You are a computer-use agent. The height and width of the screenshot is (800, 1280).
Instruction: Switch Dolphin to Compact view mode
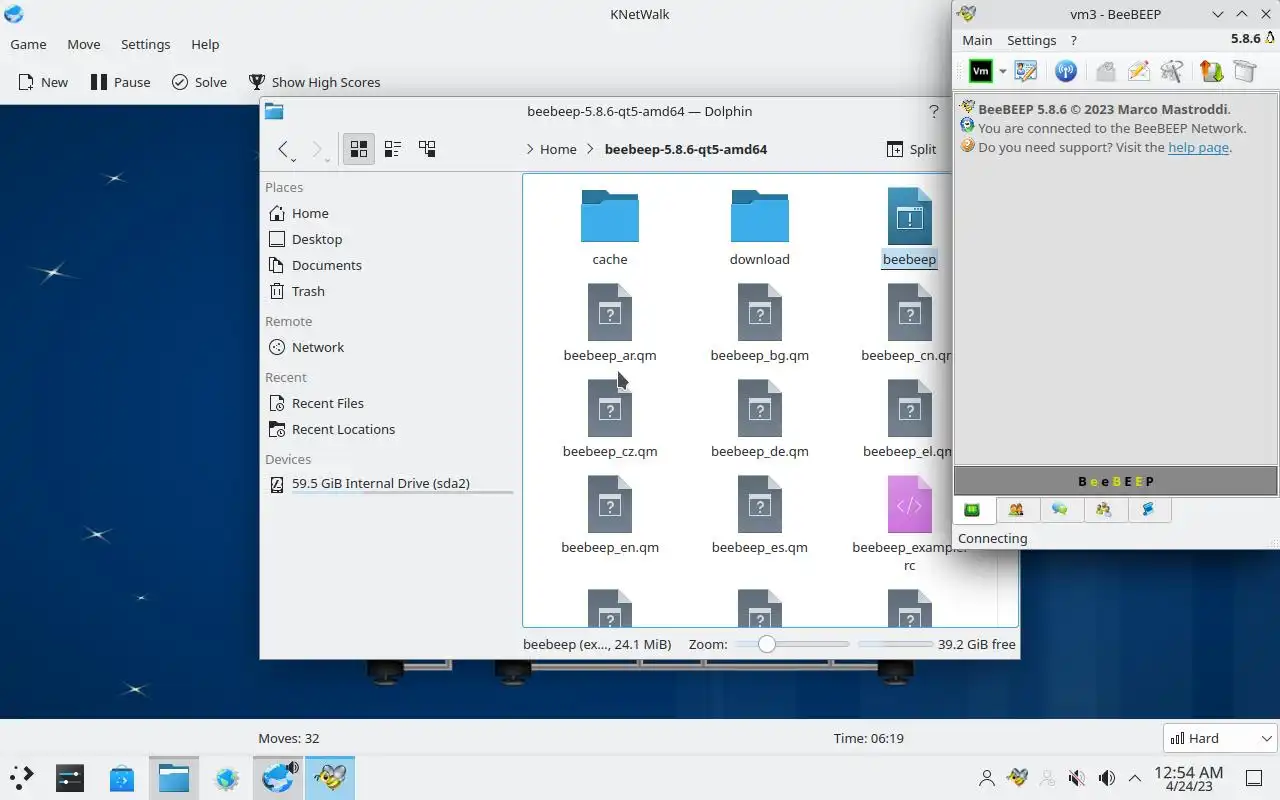393,149
